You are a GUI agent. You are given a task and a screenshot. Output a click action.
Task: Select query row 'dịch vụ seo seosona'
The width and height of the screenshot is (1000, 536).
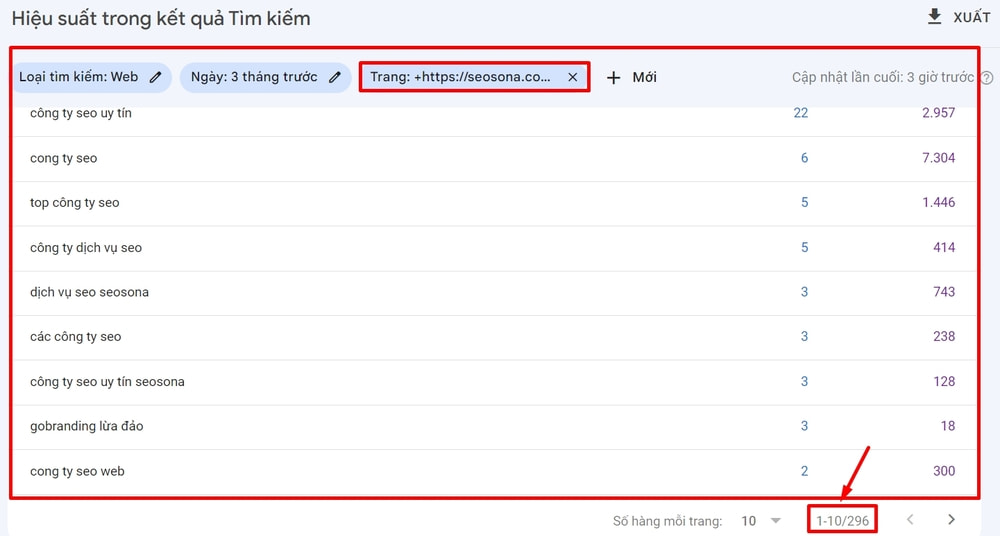[495, 292]
